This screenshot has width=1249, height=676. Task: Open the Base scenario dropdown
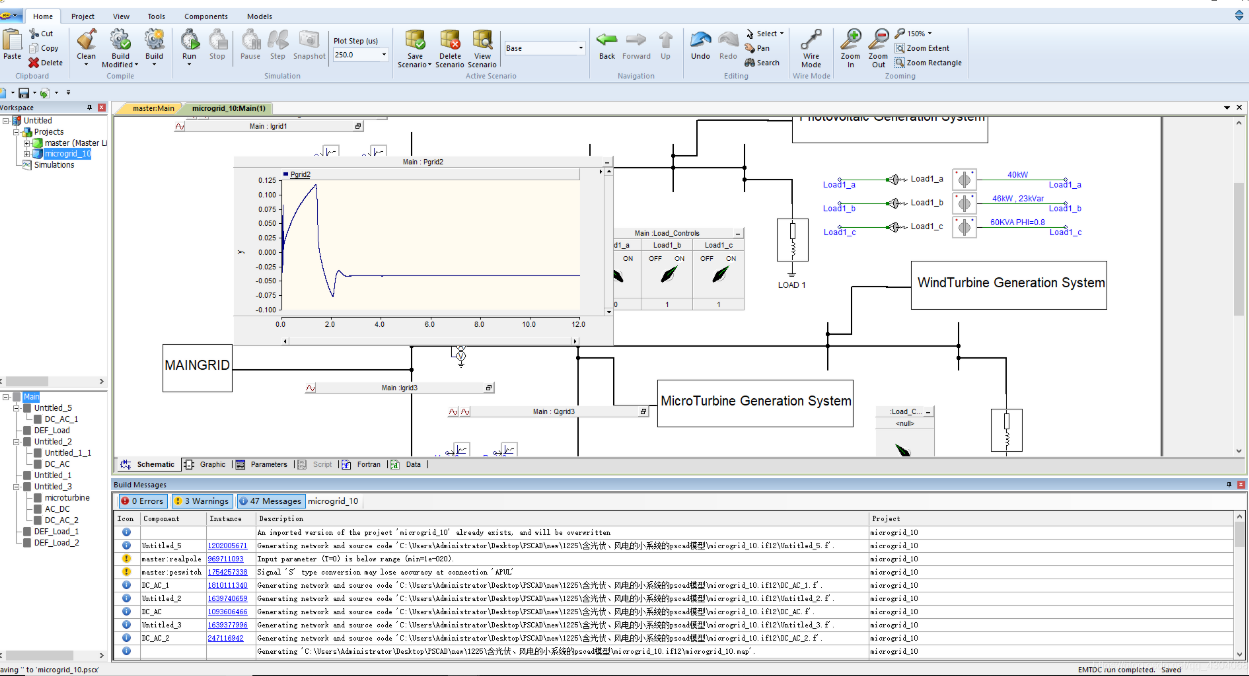(581, 48)
